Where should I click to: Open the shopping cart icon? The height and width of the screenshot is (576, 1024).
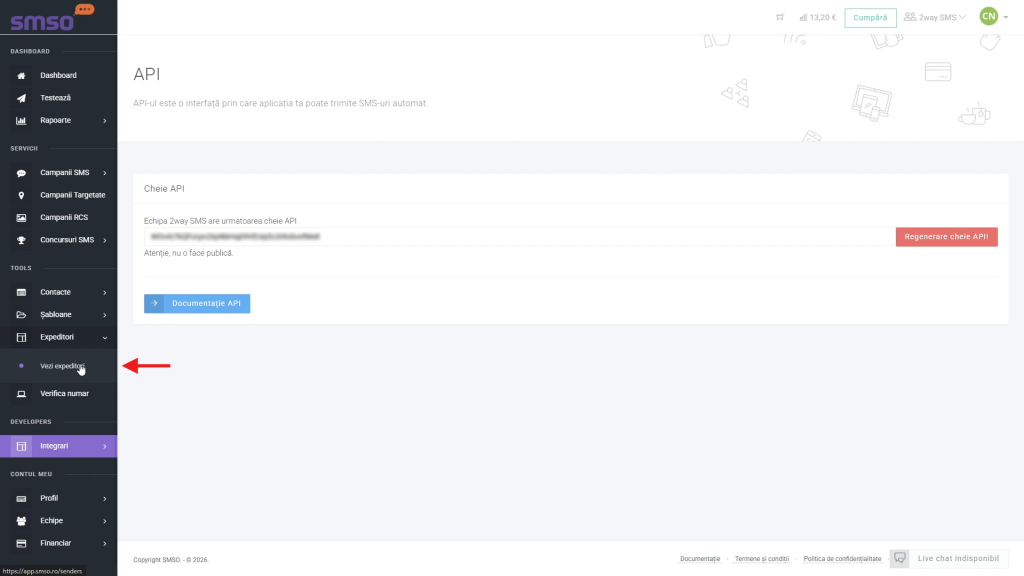pyautogui.click(x=780, y=18)
